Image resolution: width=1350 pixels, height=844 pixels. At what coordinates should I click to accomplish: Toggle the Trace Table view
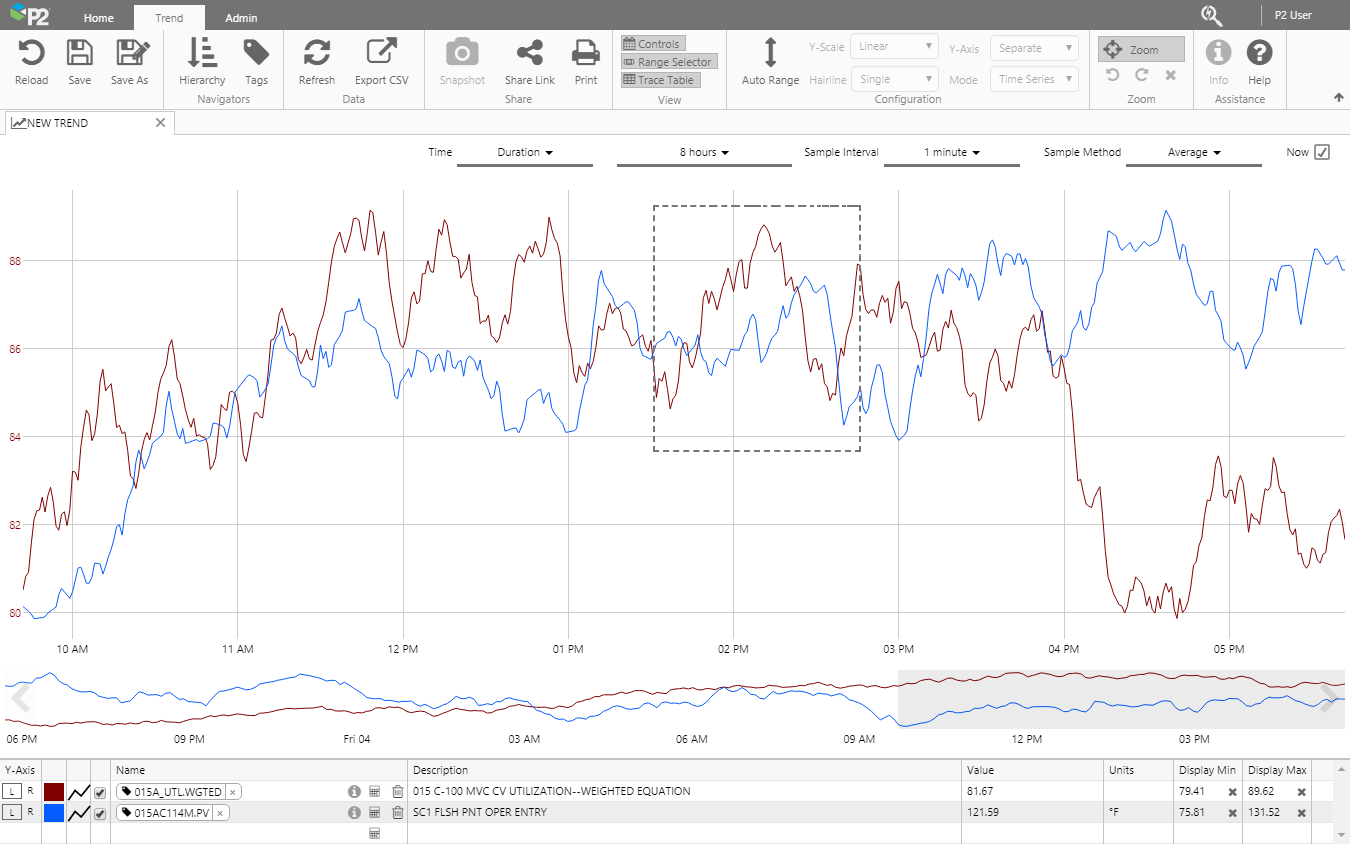click(x=660, y=80)
